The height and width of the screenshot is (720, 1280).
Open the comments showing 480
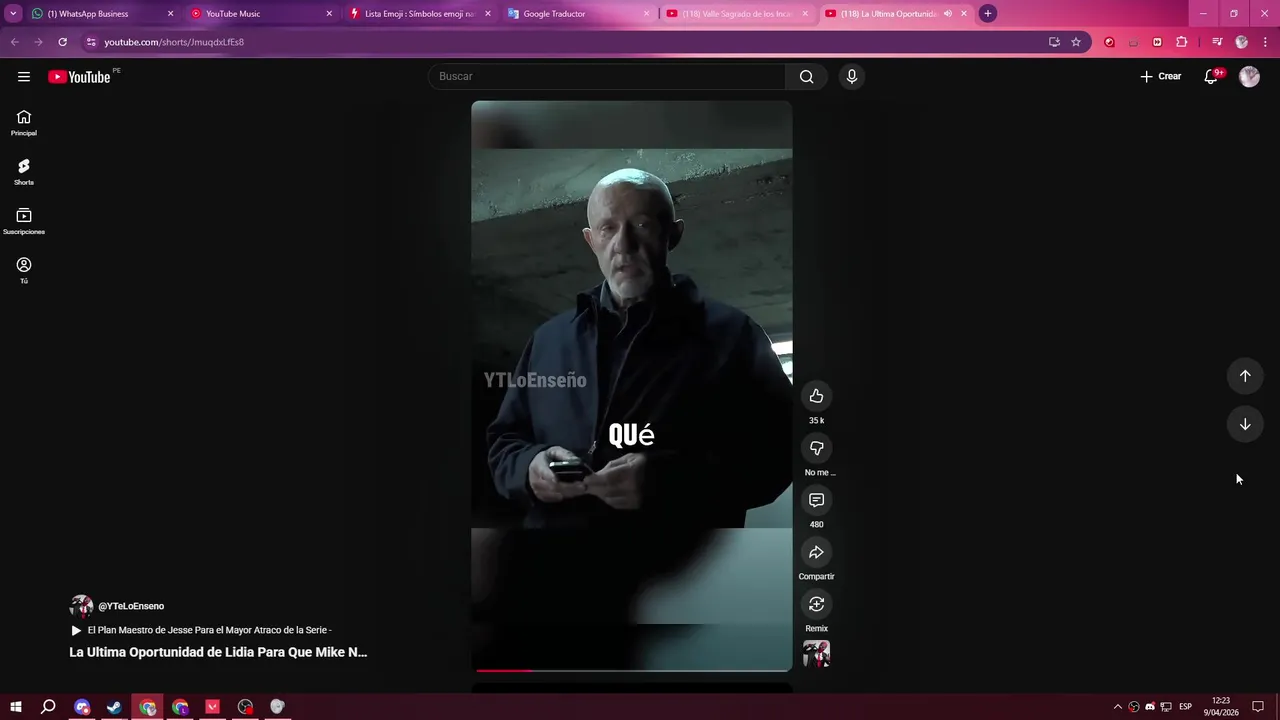tap(816, 500)
